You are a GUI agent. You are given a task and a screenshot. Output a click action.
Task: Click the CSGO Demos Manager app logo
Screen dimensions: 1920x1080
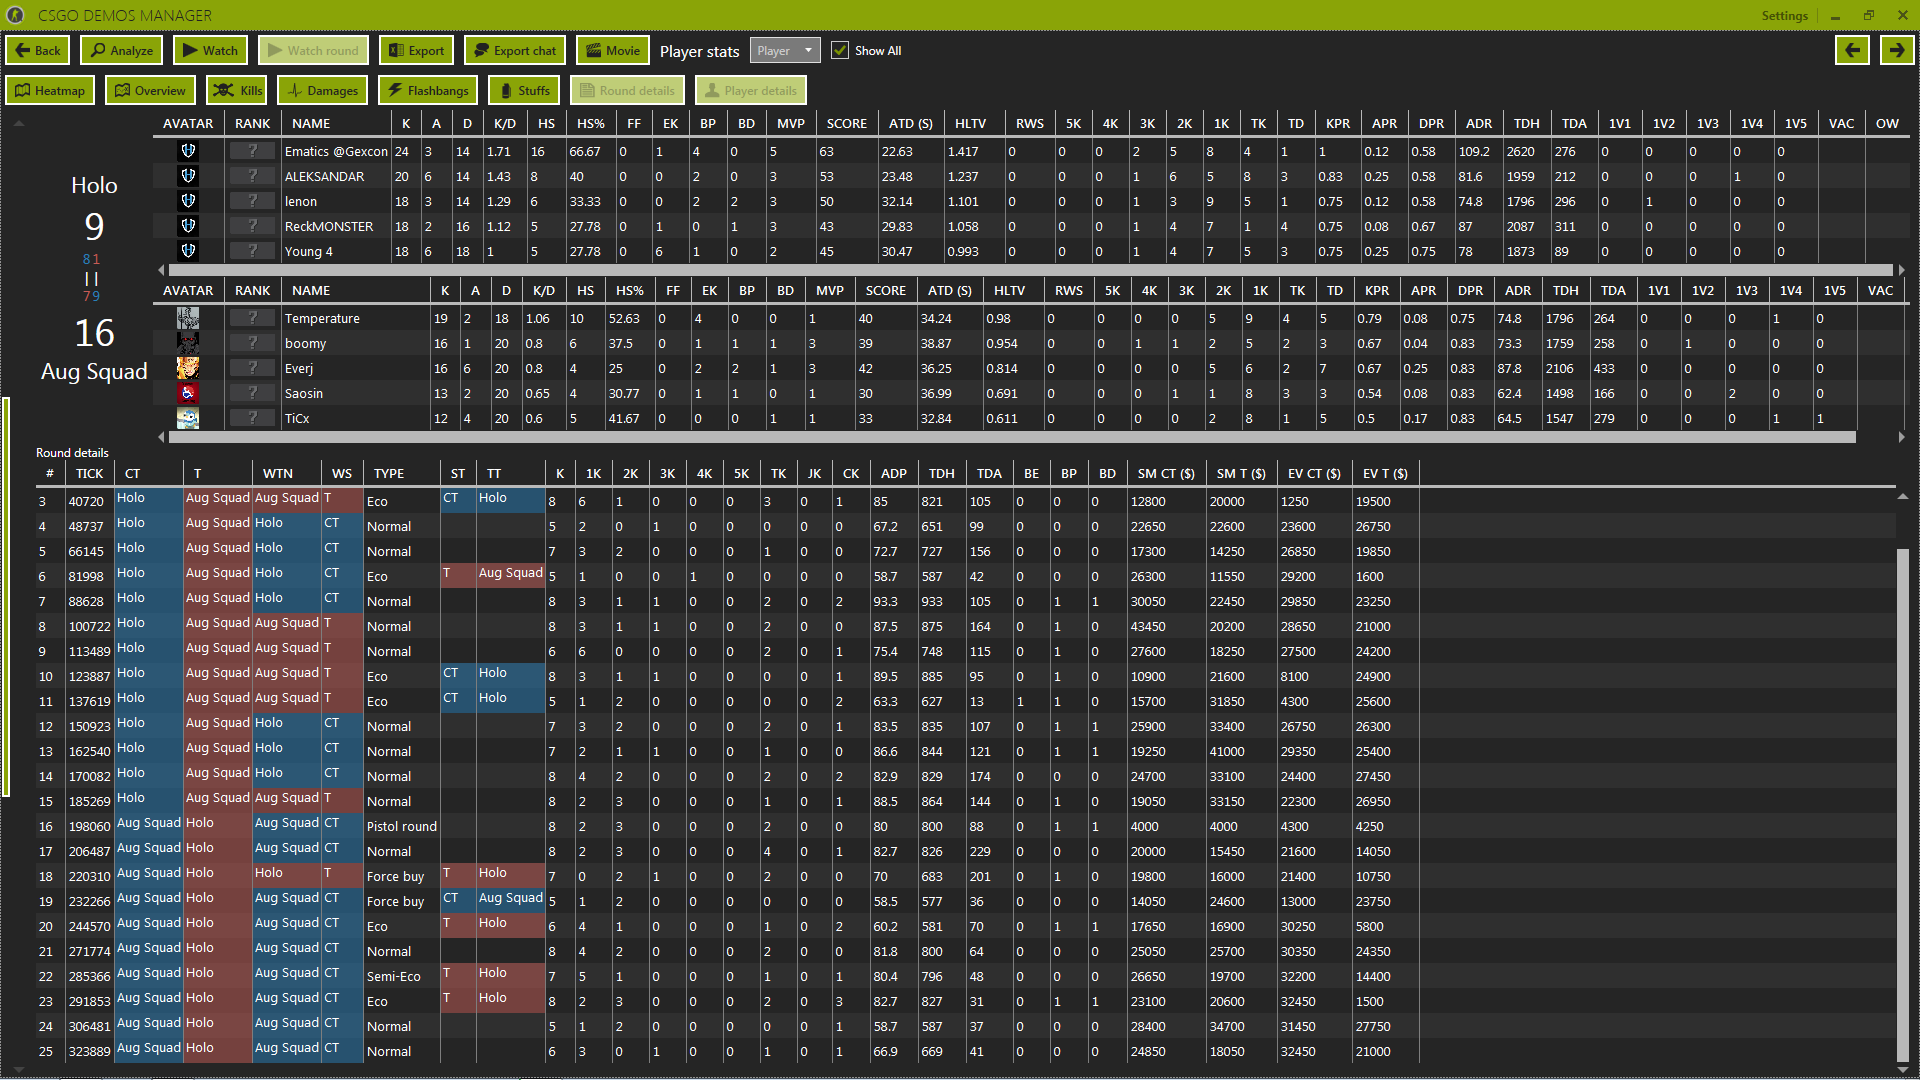15,15
